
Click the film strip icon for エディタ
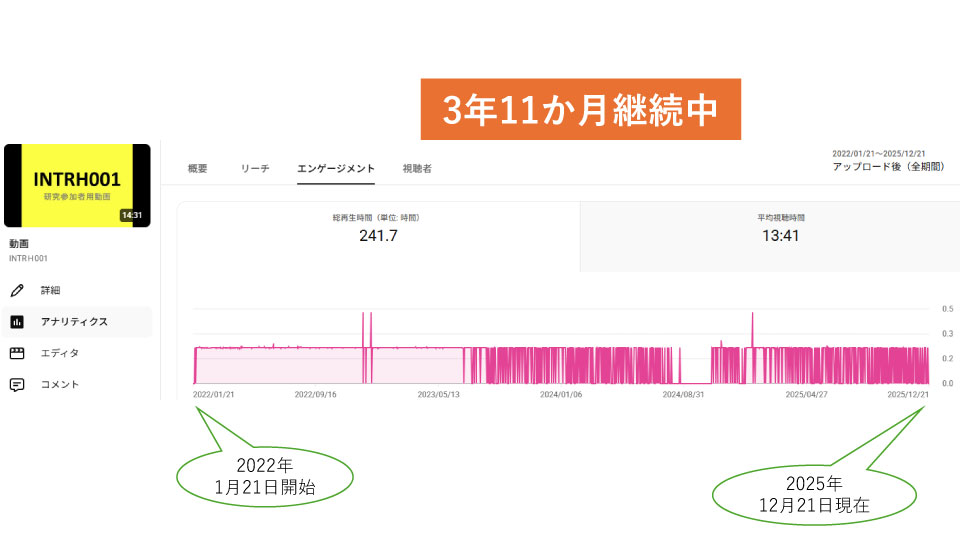(x=17, y=353)
